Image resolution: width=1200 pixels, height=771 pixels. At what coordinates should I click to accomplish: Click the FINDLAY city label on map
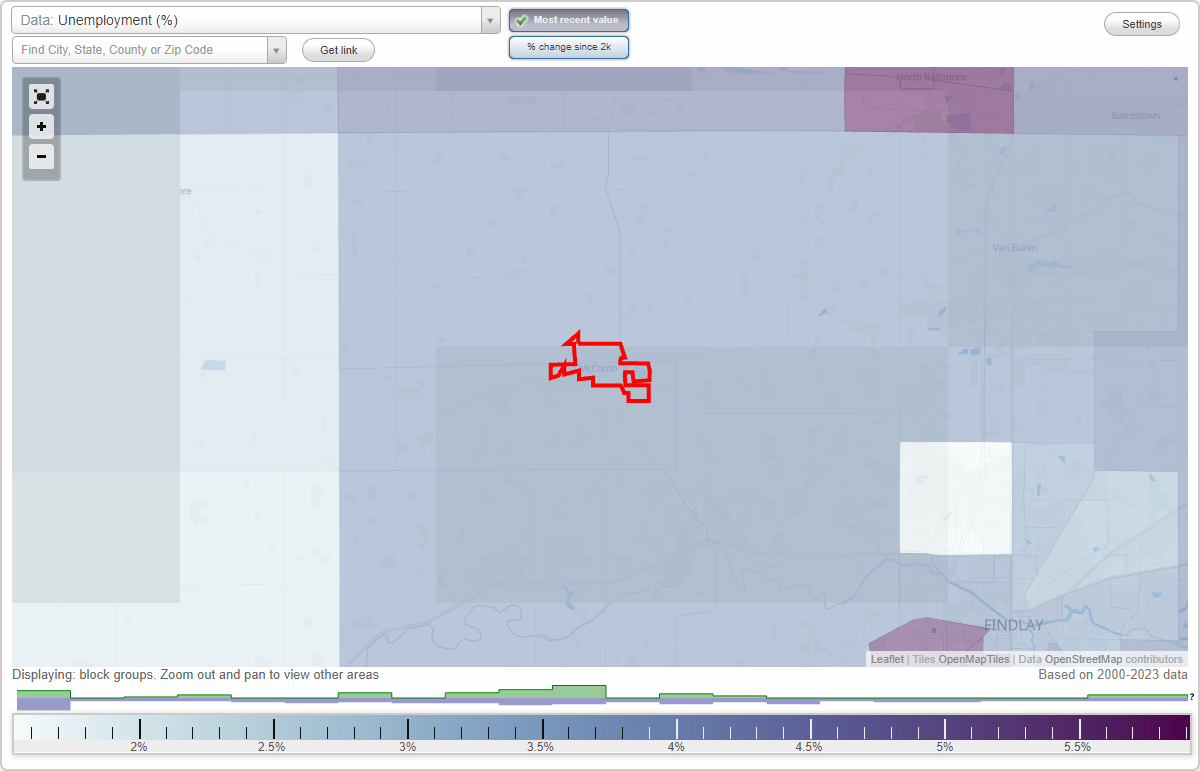1013,625
